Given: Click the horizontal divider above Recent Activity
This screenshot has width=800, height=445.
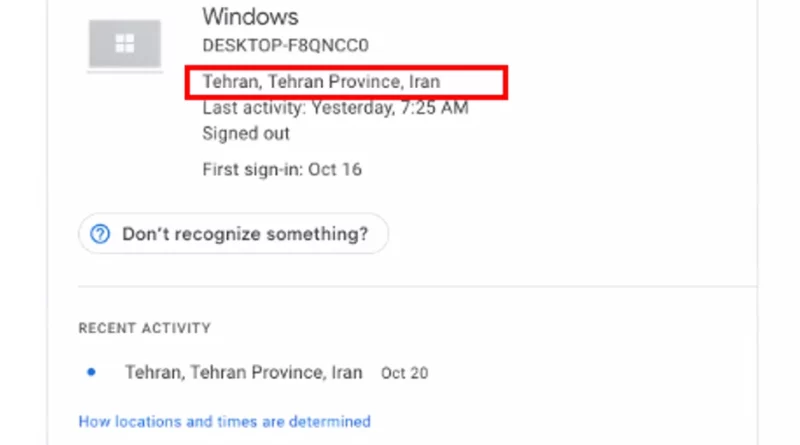Looking at the screenshot, I should (x=417, y=287).
